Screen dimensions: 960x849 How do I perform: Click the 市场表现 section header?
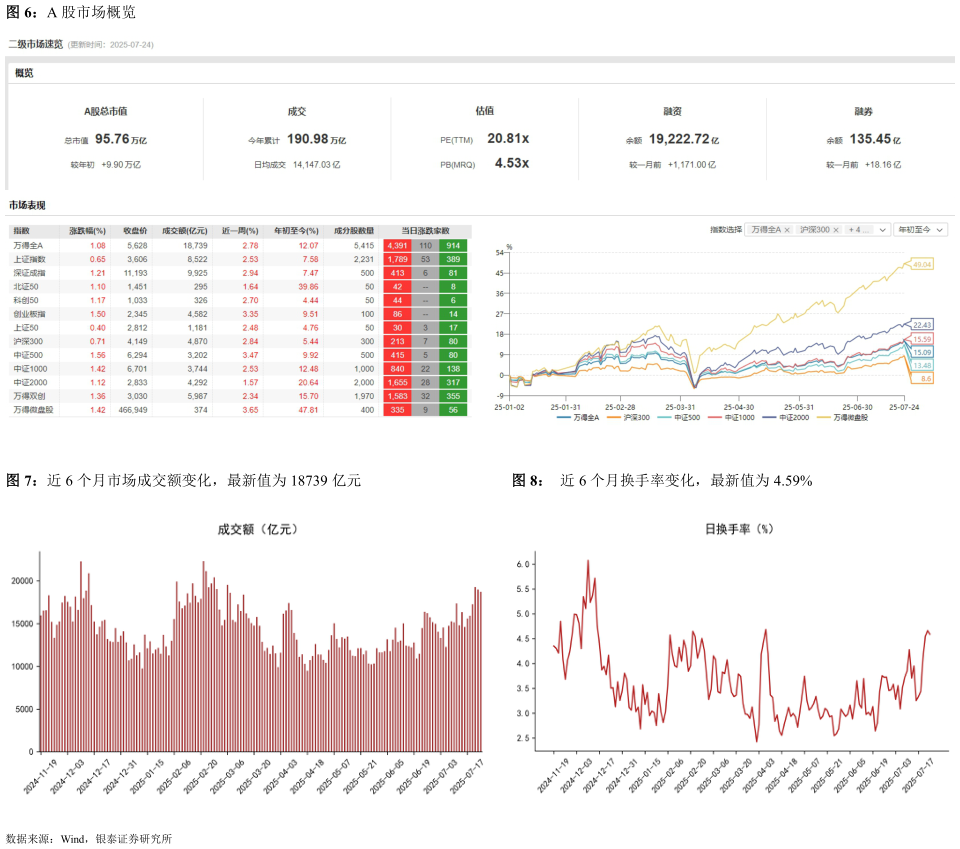click(27, 205)
